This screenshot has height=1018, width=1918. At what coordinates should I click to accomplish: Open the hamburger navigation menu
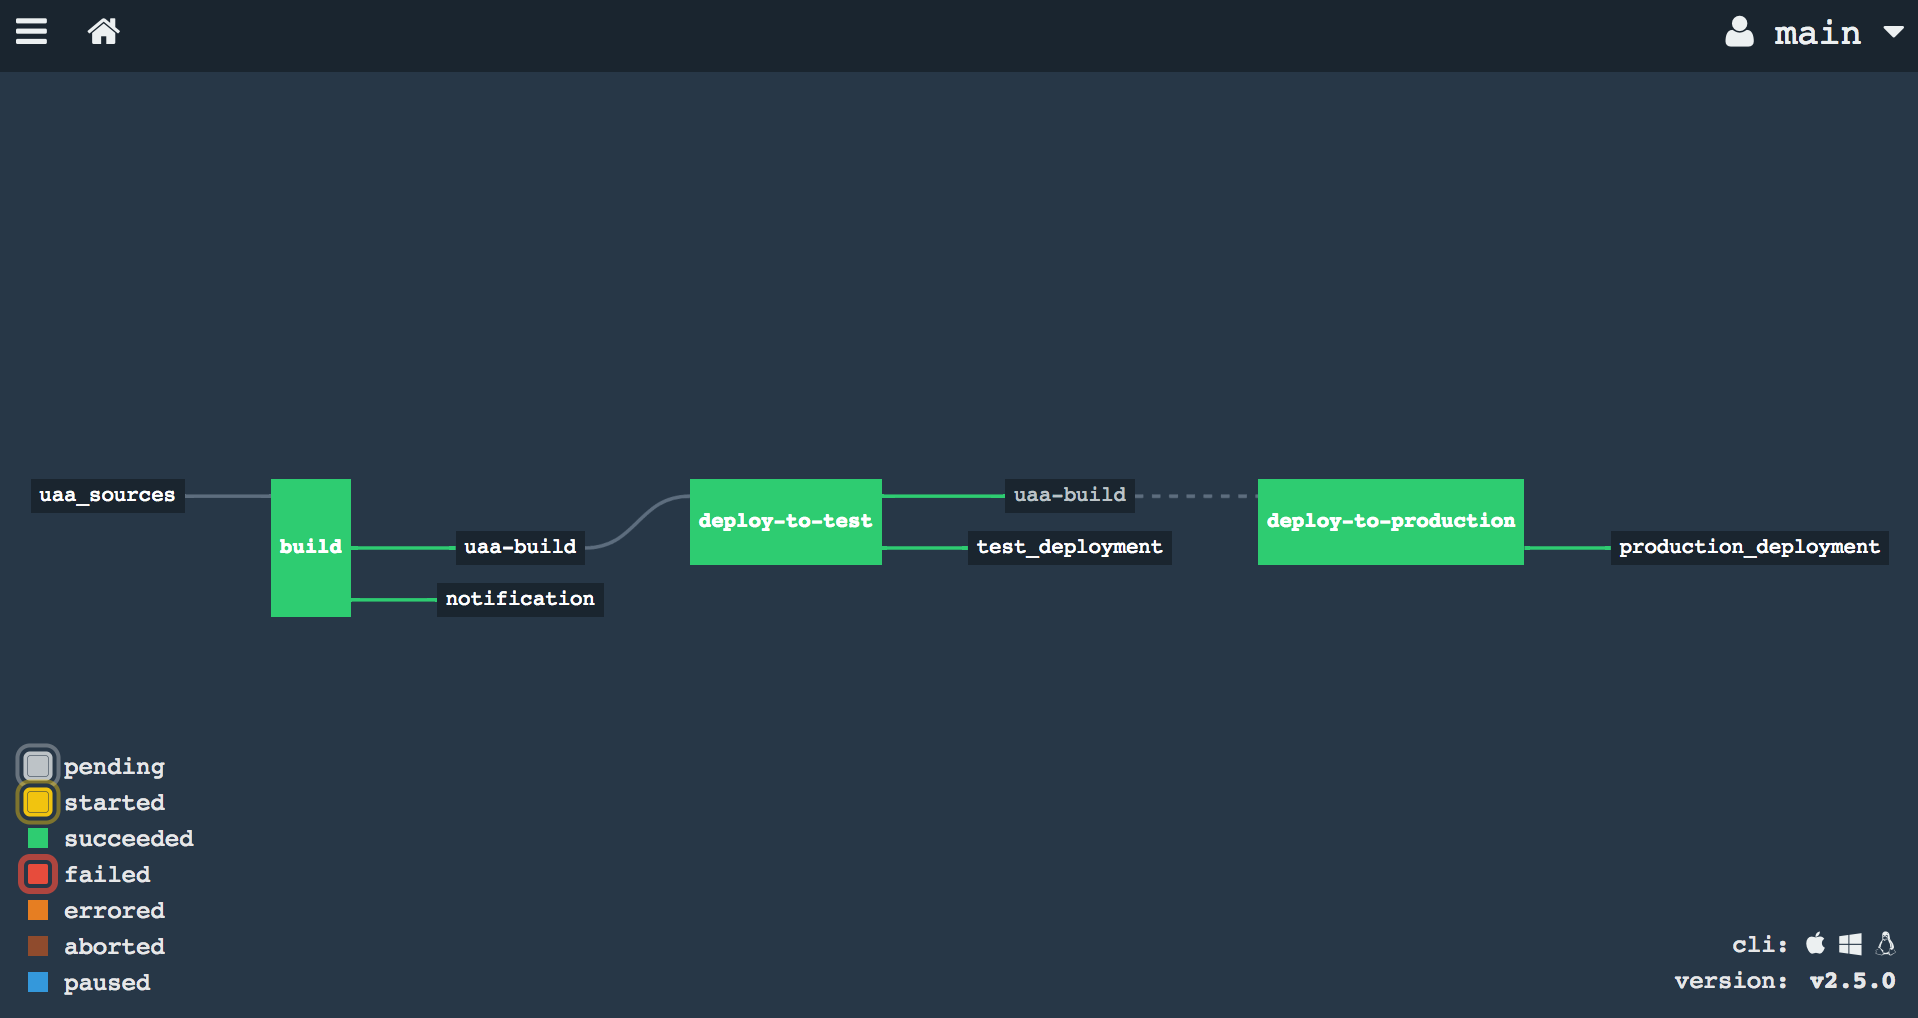32,31
